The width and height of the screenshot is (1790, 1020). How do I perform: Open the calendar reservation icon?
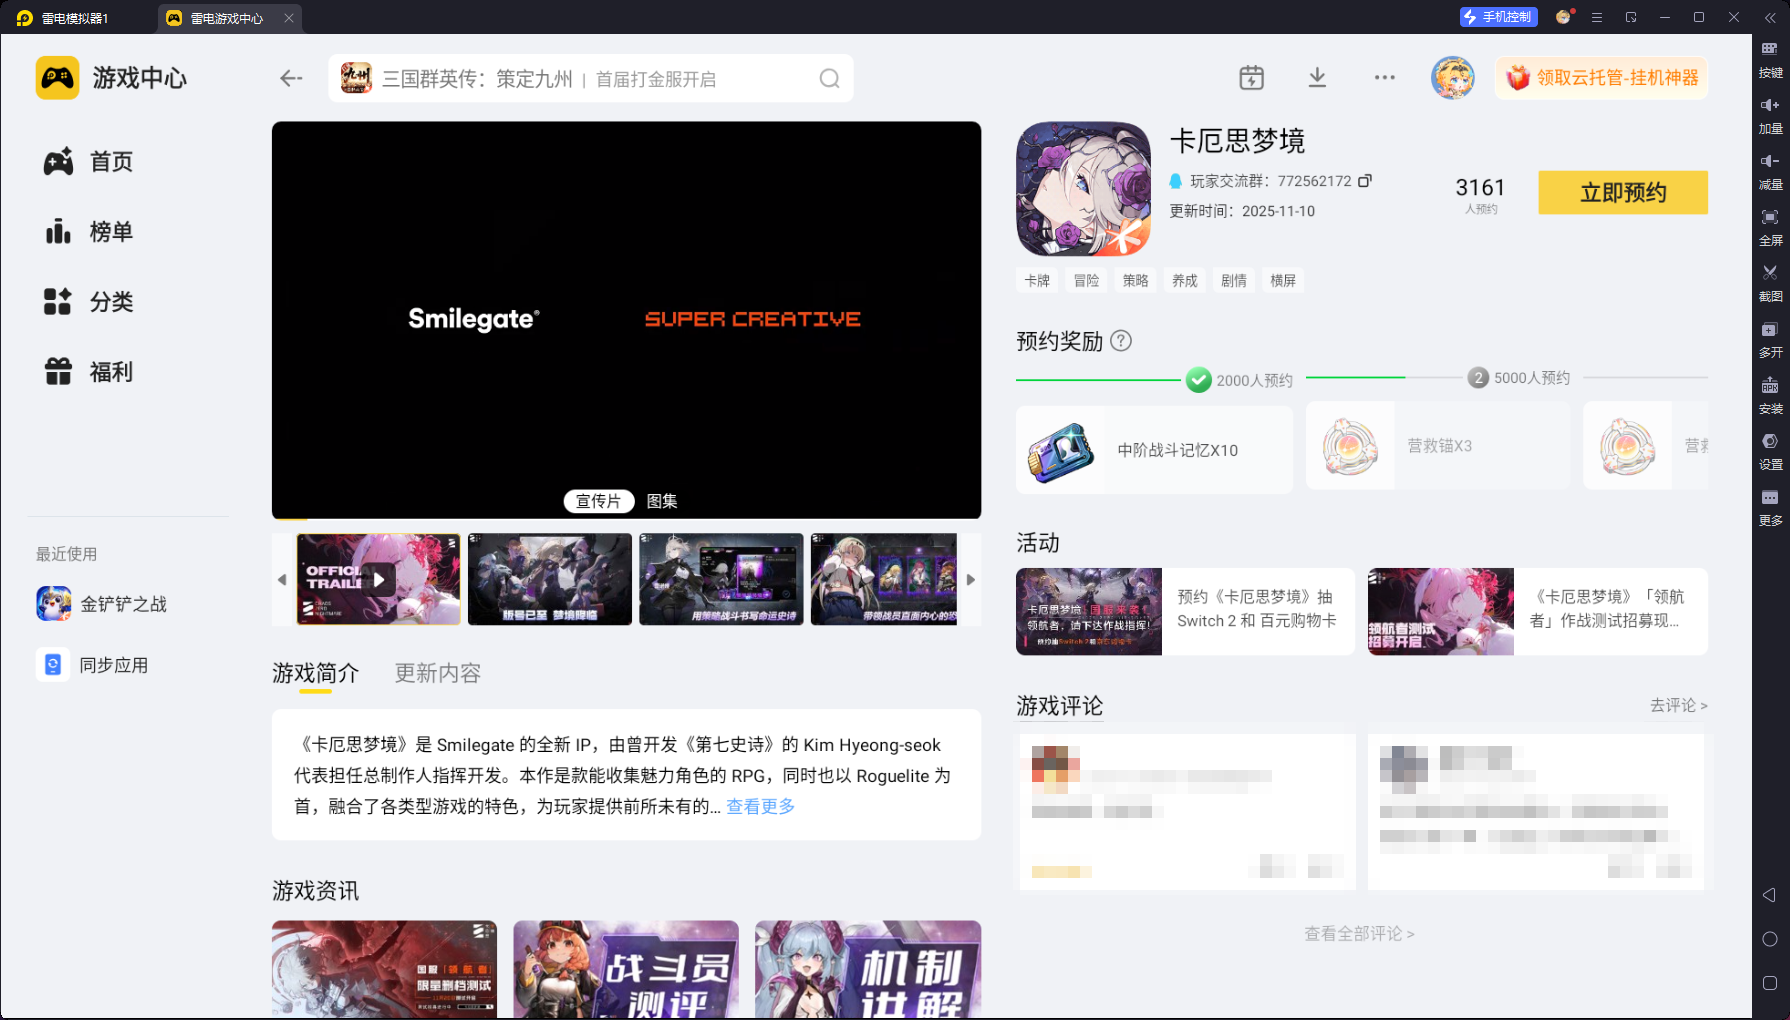click(x=1251, y=78)
